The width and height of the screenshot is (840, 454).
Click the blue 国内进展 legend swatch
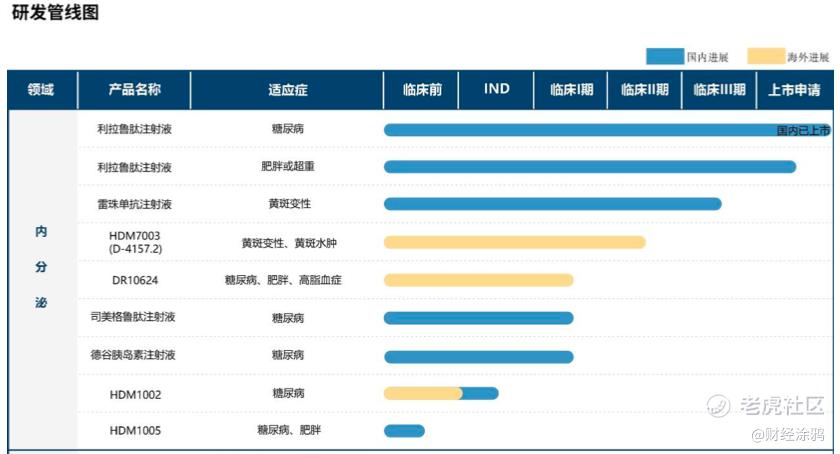click(665, 56)
